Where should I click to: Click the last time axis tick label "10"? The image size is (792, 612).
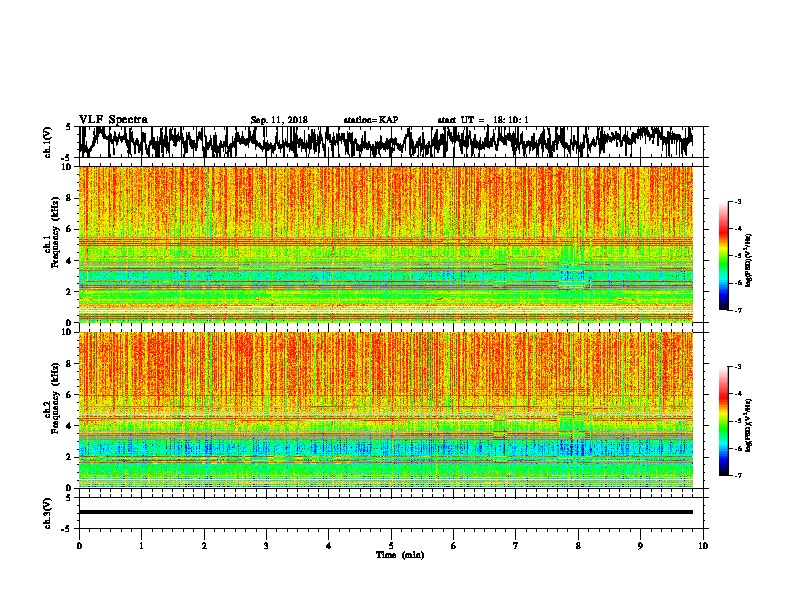pos(703,546)
